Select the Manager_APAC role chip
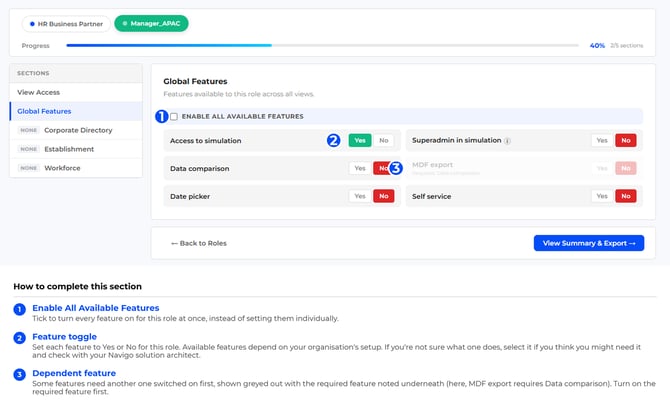The width and height of the screenshot is (670, 402). tap(151, 23)
